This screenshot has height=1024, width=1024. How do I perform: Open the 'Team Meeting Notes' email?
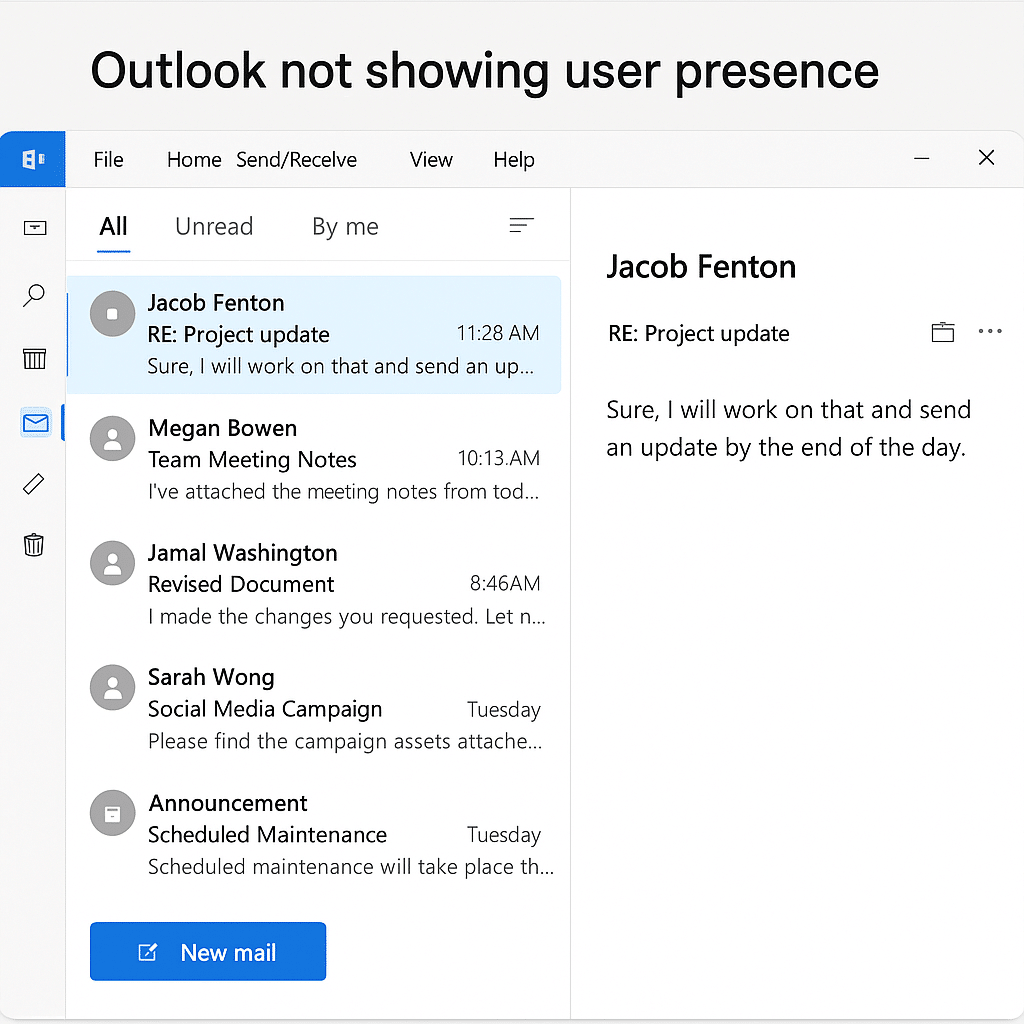coord(314,459)
